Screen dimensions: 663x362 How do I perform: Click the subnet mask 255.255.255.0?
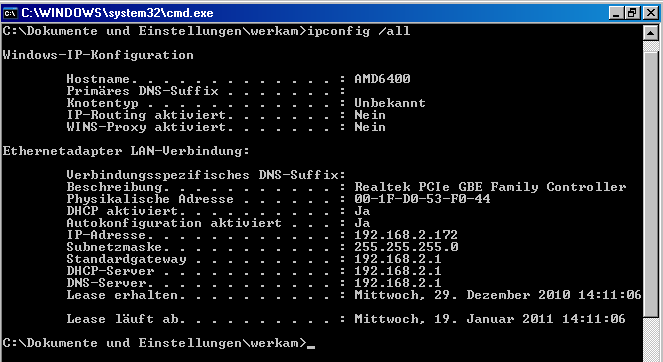coord(406,247)
